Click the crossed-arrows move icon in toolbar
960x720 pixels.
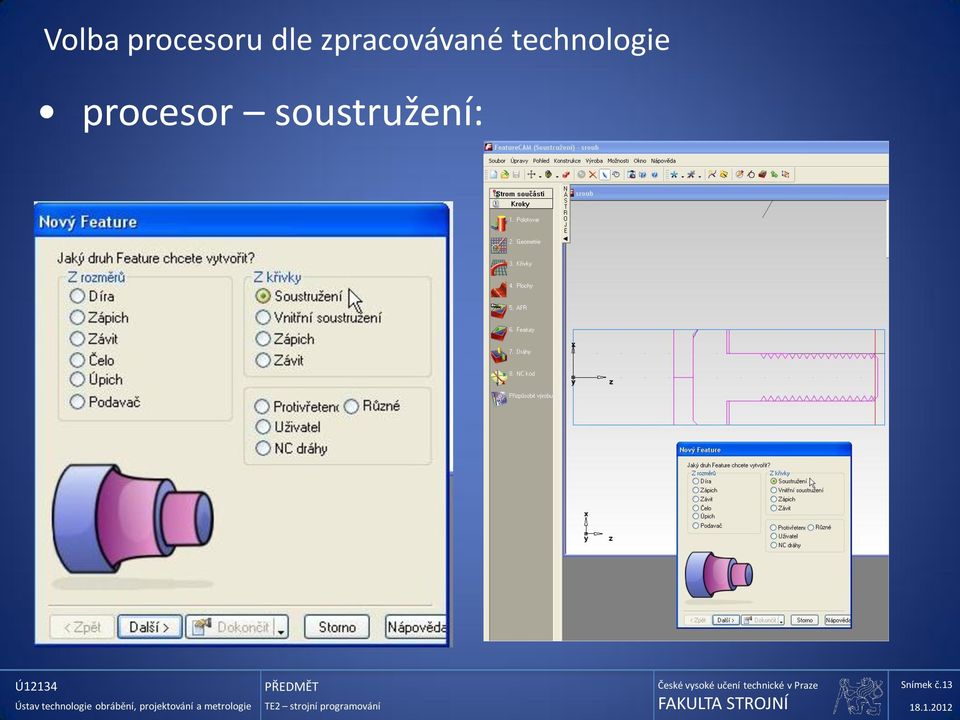click(x=531, y=174)
